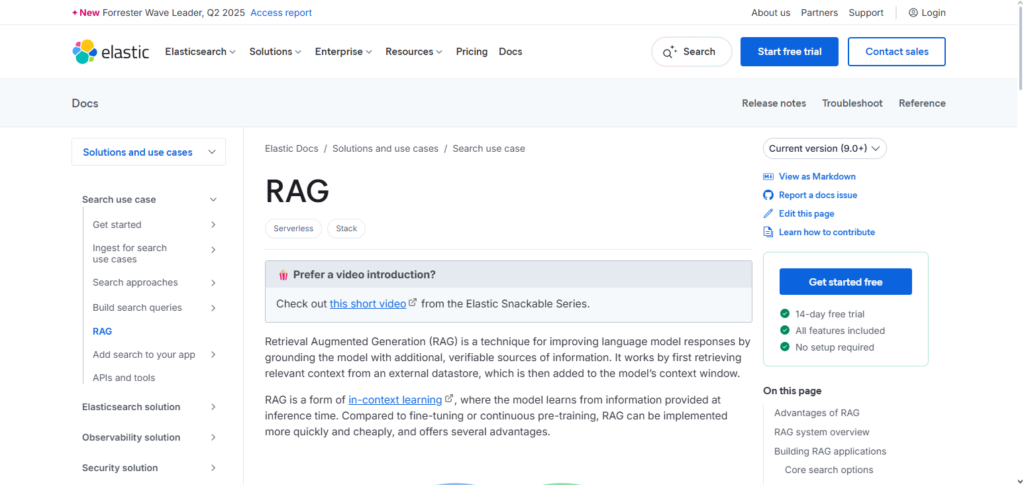Click the Get started free button

point(846,282)
